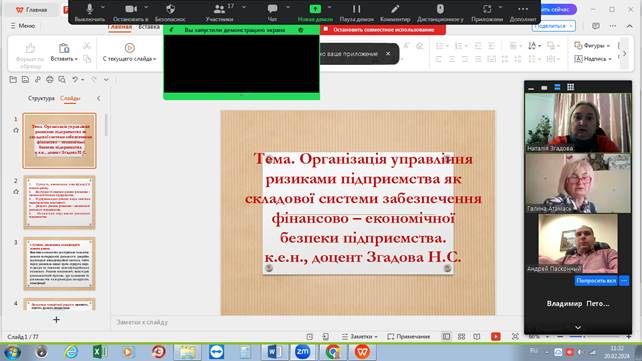The height and width of the screenshot is (361, 642).
Task: Switch to slide sorter view
Action: [461, 336]
